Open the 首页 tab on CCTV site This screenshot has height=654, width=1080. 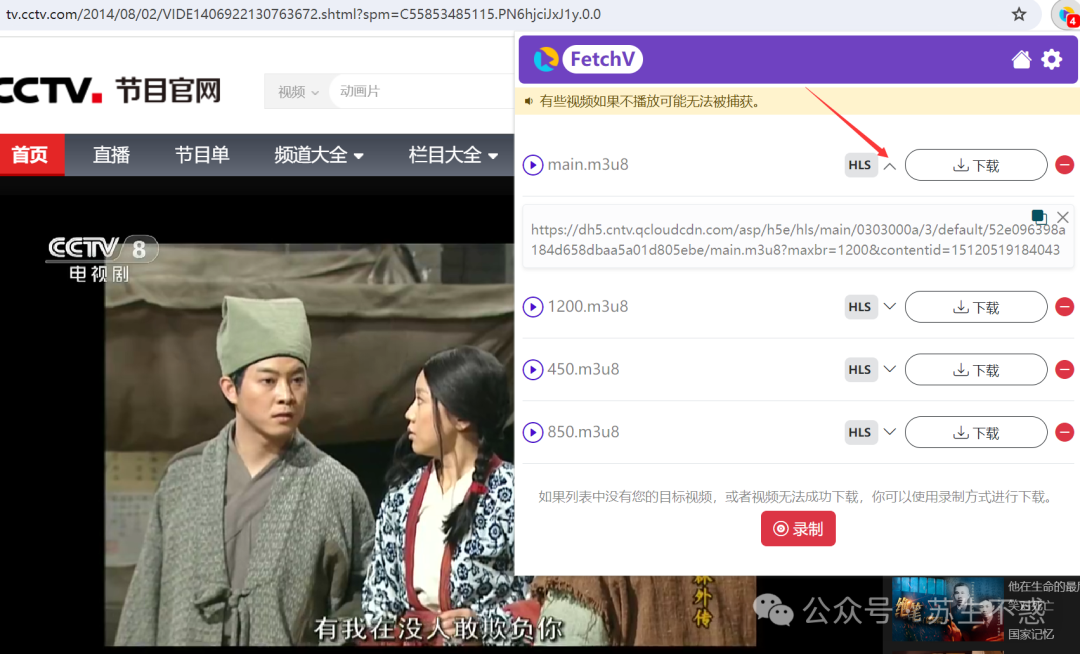pyautogui.click(x=31, y=155)
